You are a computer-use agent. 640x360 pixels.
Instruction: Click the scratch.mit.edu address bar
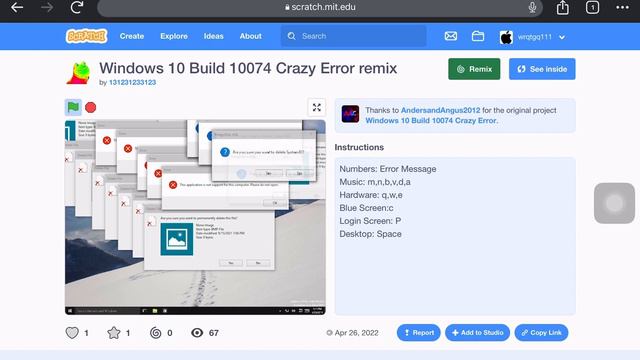(320, 7)
